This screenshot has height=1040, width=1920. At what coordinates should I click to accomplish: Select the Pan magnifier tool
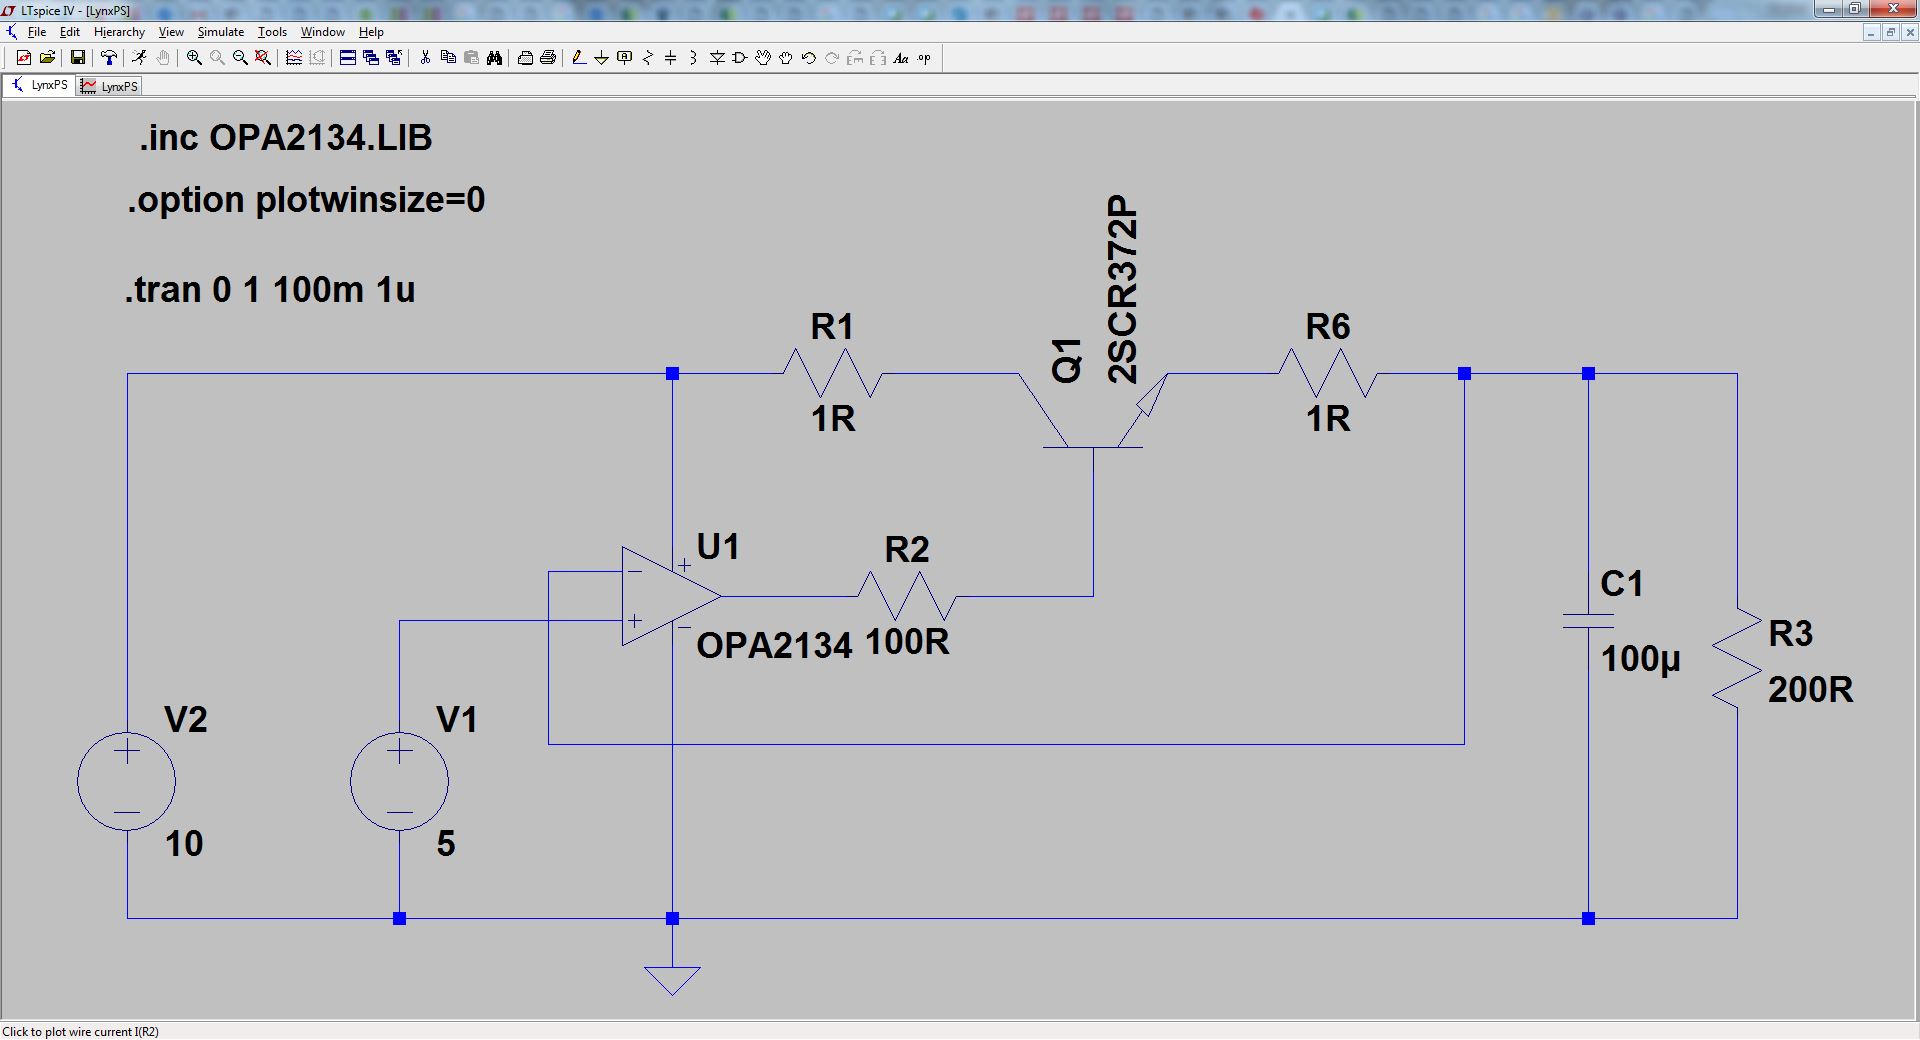[217, 58]
